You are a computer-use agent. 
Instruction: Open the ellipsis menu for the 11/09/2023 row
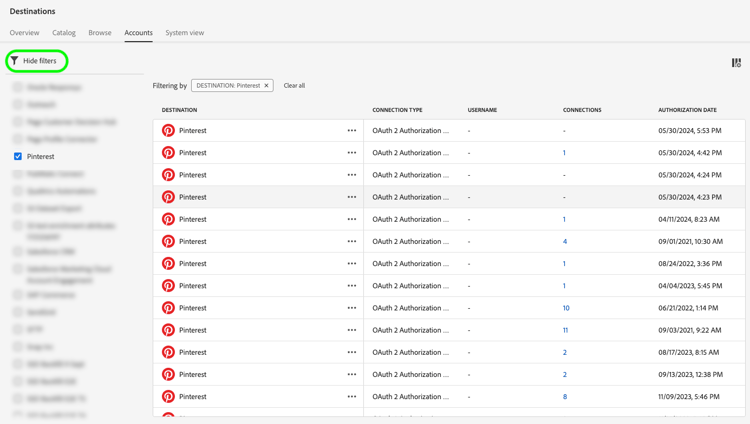click(352, 397)
